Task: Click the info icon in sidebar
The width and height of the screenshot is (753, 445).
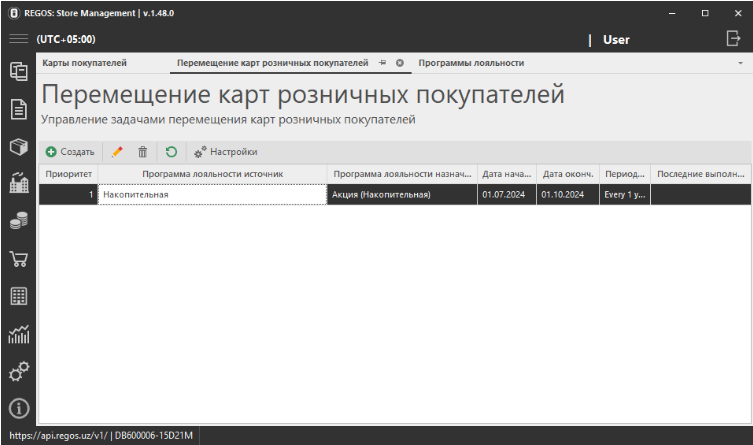Action: 18,408
